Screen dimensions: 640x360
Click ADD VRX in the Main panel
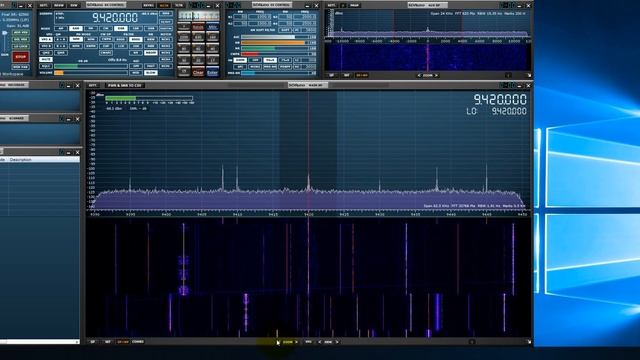pos(20,32)
